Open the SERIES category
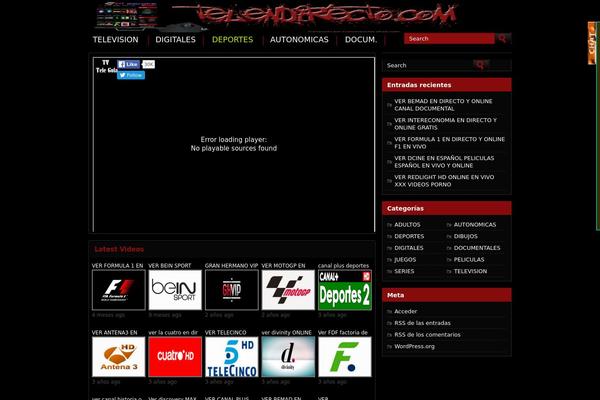 click(404, 271)
